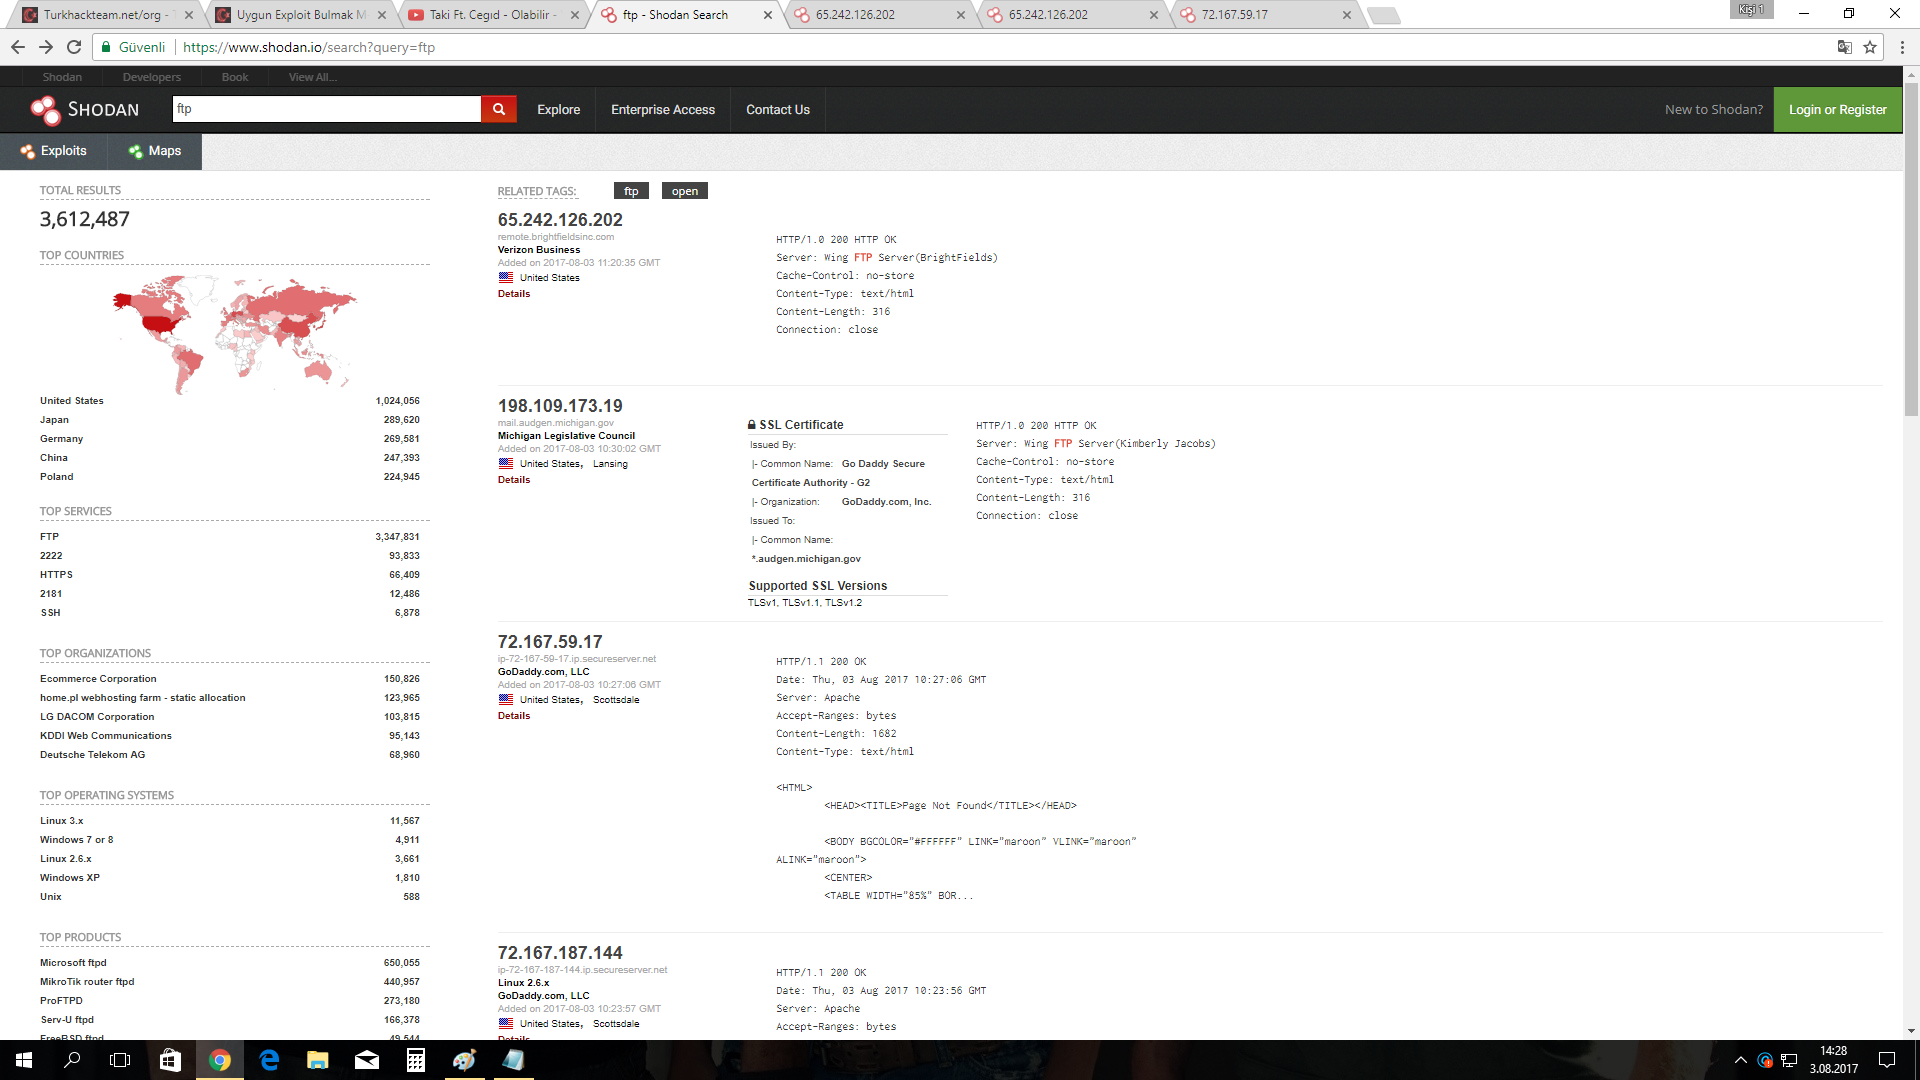
Task: Open Chrome's three-dot menu
Action: coord(1902,47)
